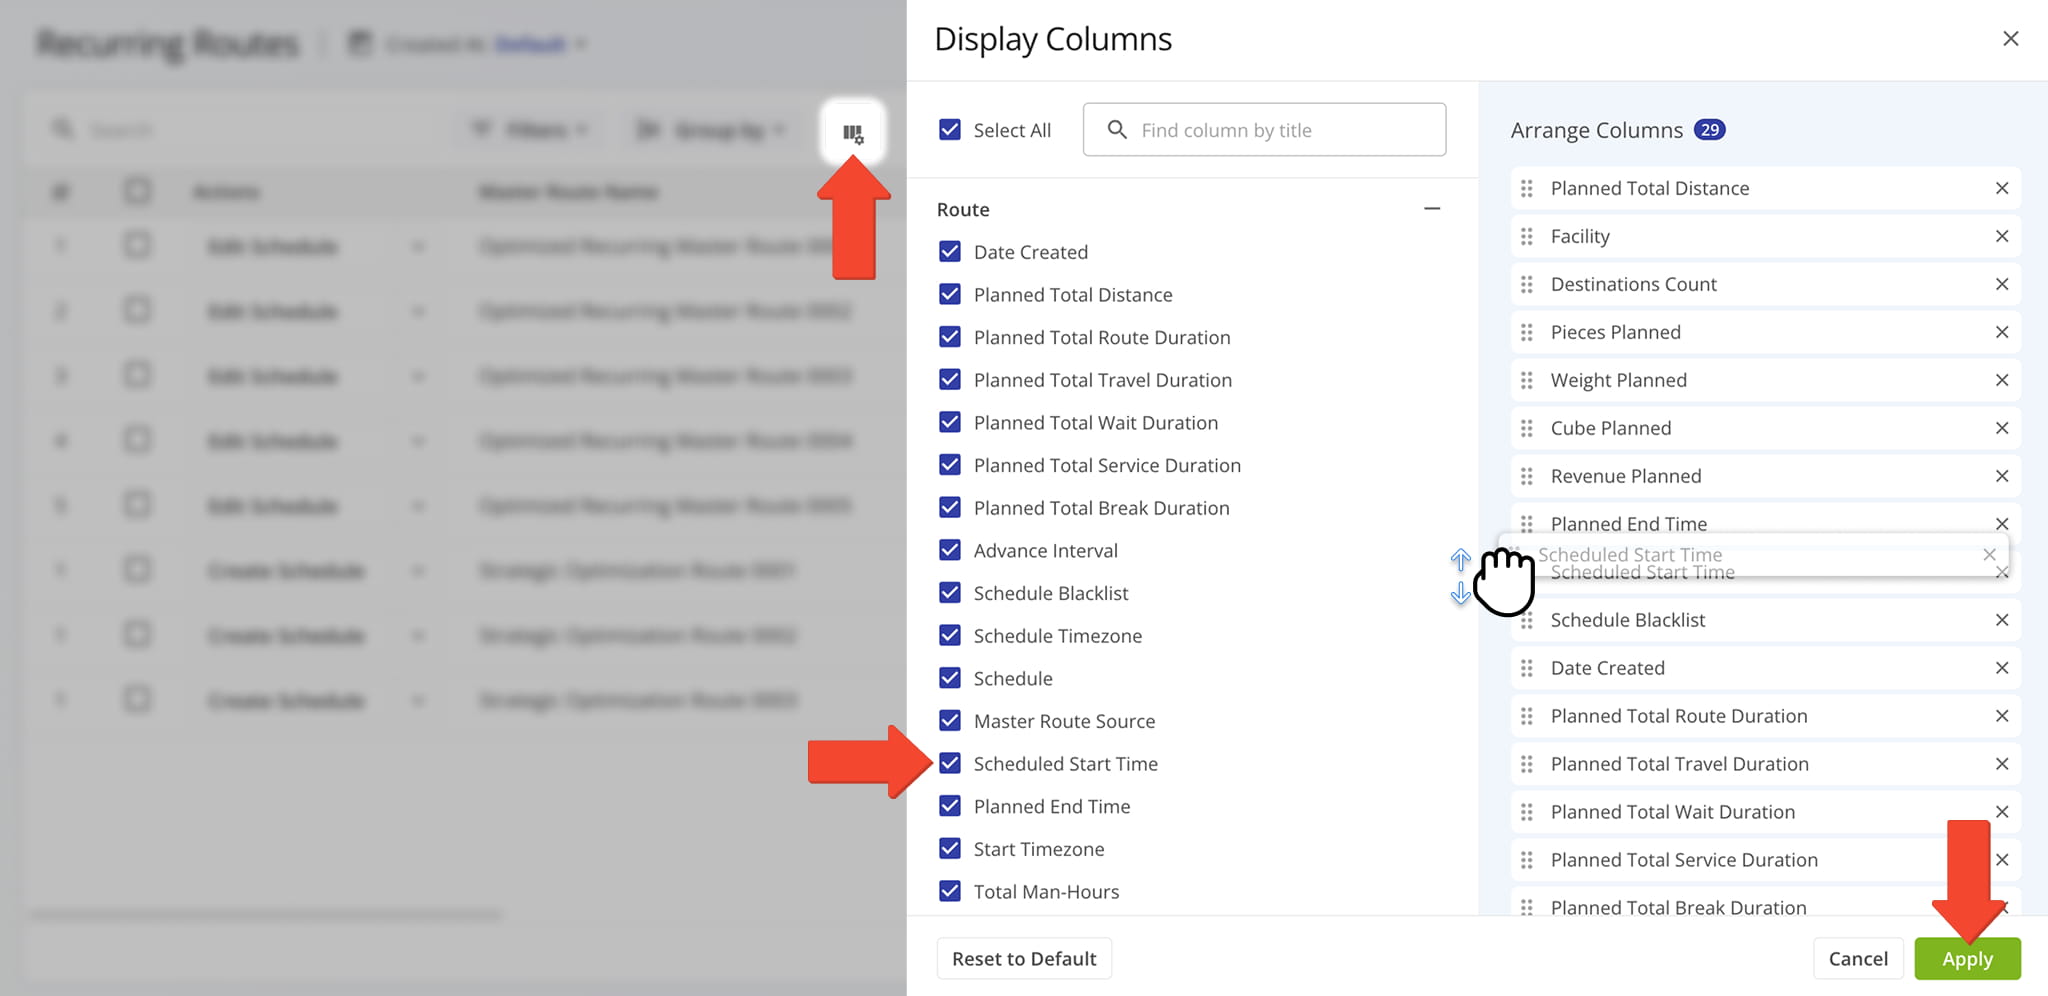Apply the column changes
Screen dimensions: 2048x996
(x=1967, y=958)
